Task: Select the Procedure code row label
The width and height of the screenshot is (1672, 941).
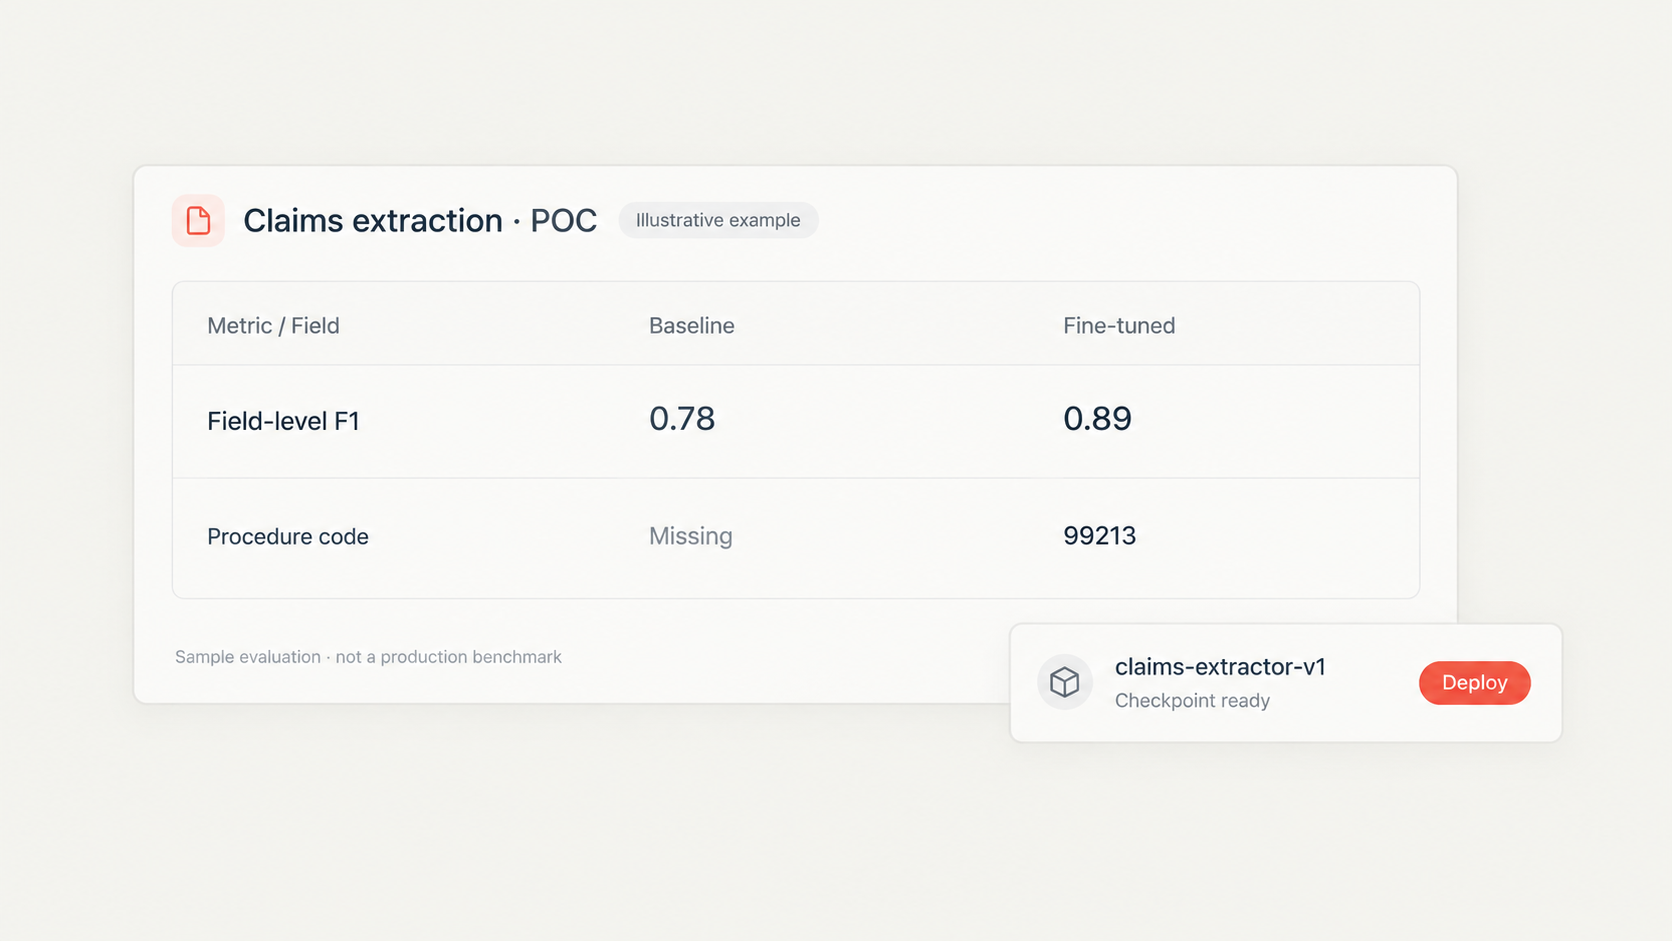Action: click(x=288, y=537)
